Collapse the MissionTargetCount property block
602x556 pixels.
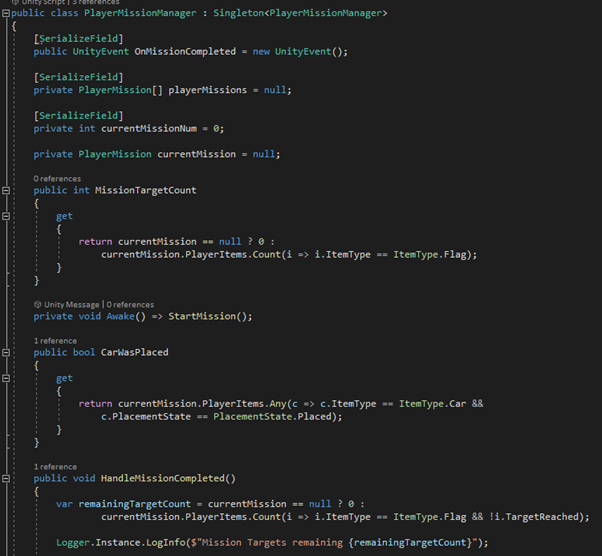coord(6,190)
